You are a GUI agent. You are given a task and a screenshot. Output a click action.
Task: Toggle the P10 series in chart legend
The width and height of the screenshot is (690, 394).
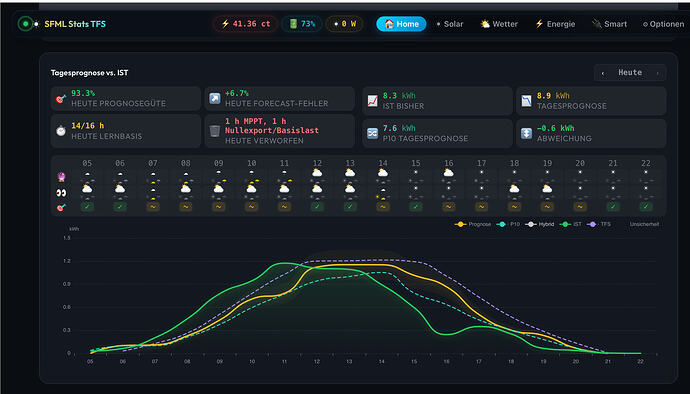click(x=508, y=224)
